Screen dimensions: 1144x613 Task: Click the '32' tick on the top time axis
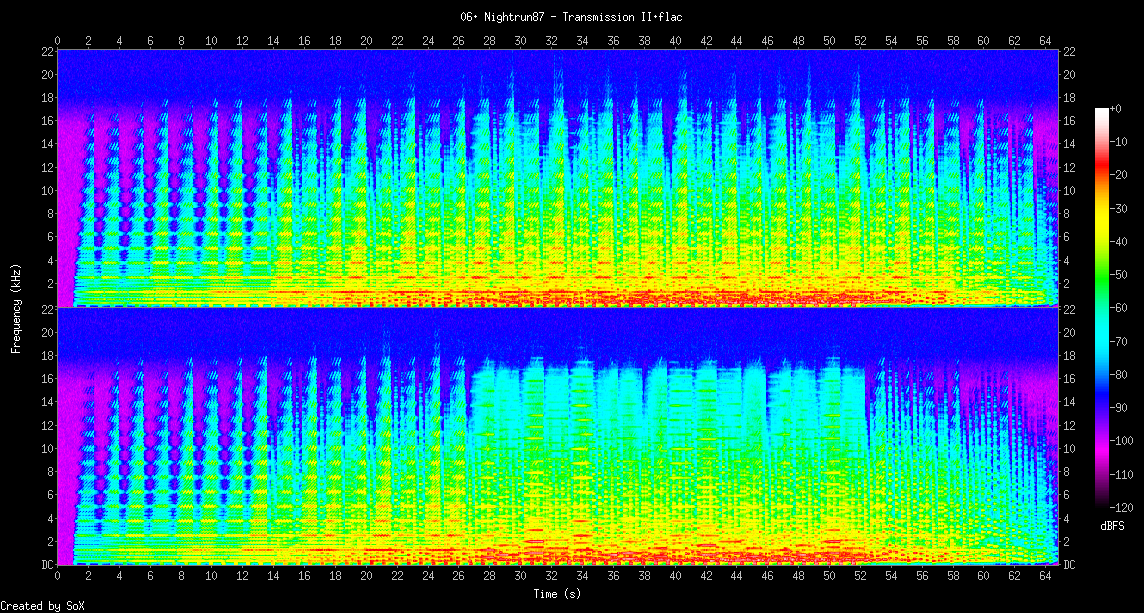pyautogui.click(x=551, y=40)
